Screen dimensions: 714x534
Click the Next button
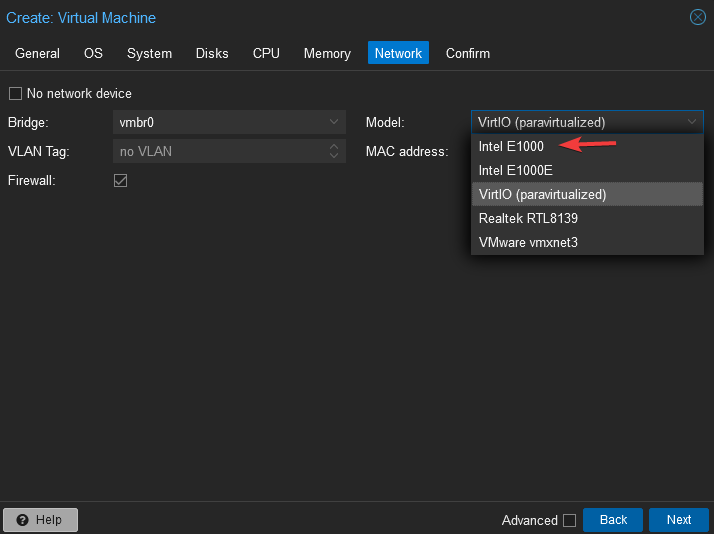678,520
